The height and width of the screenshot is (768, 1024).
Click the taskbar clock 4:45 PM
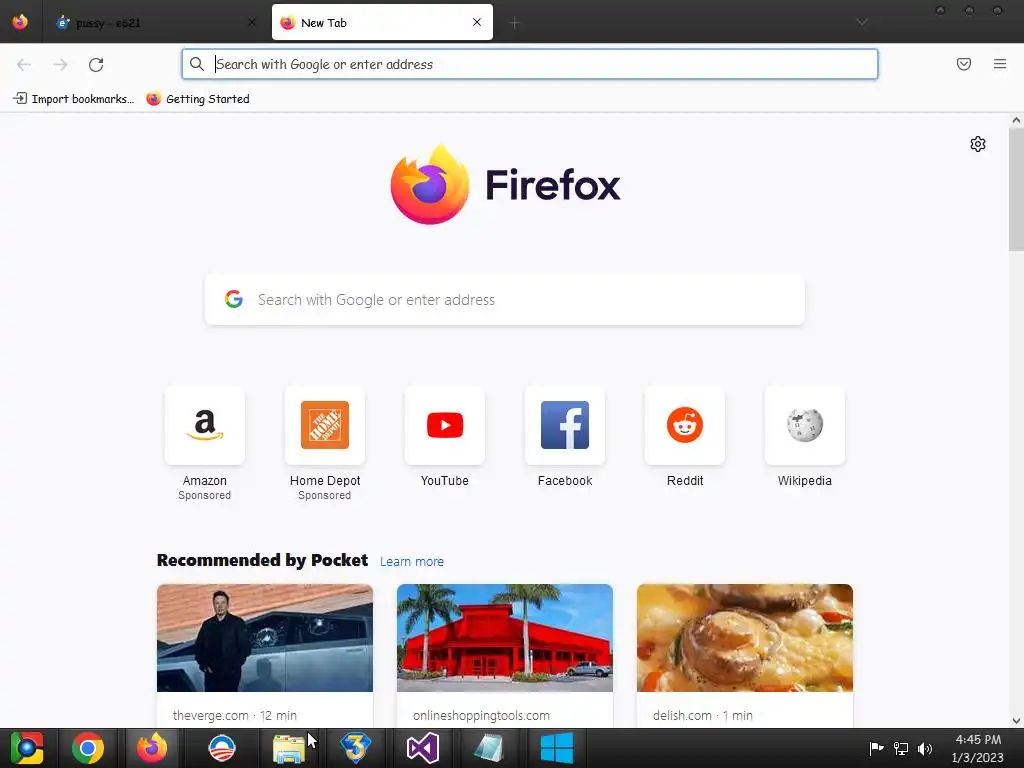[978, 748]
